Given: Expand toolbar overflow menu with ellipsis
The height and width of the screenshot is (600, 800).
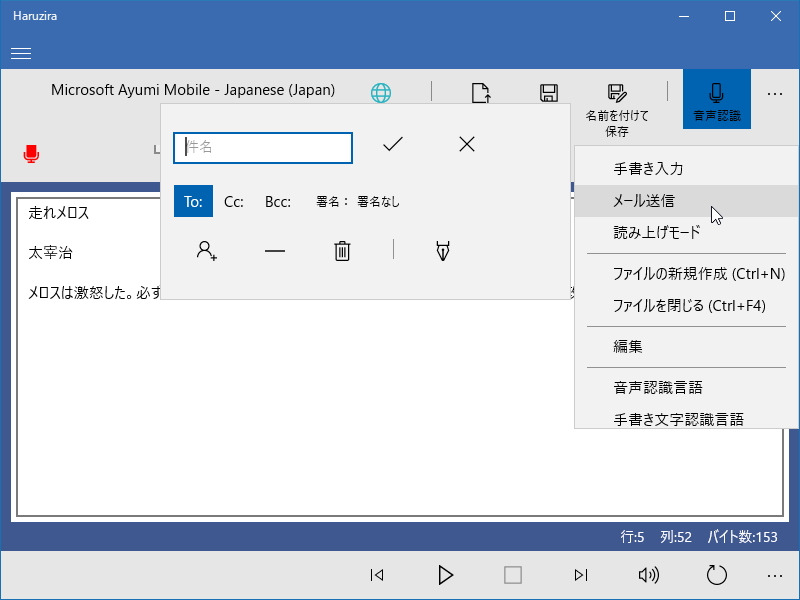Looking at the screenshot, I should point(774,93).
